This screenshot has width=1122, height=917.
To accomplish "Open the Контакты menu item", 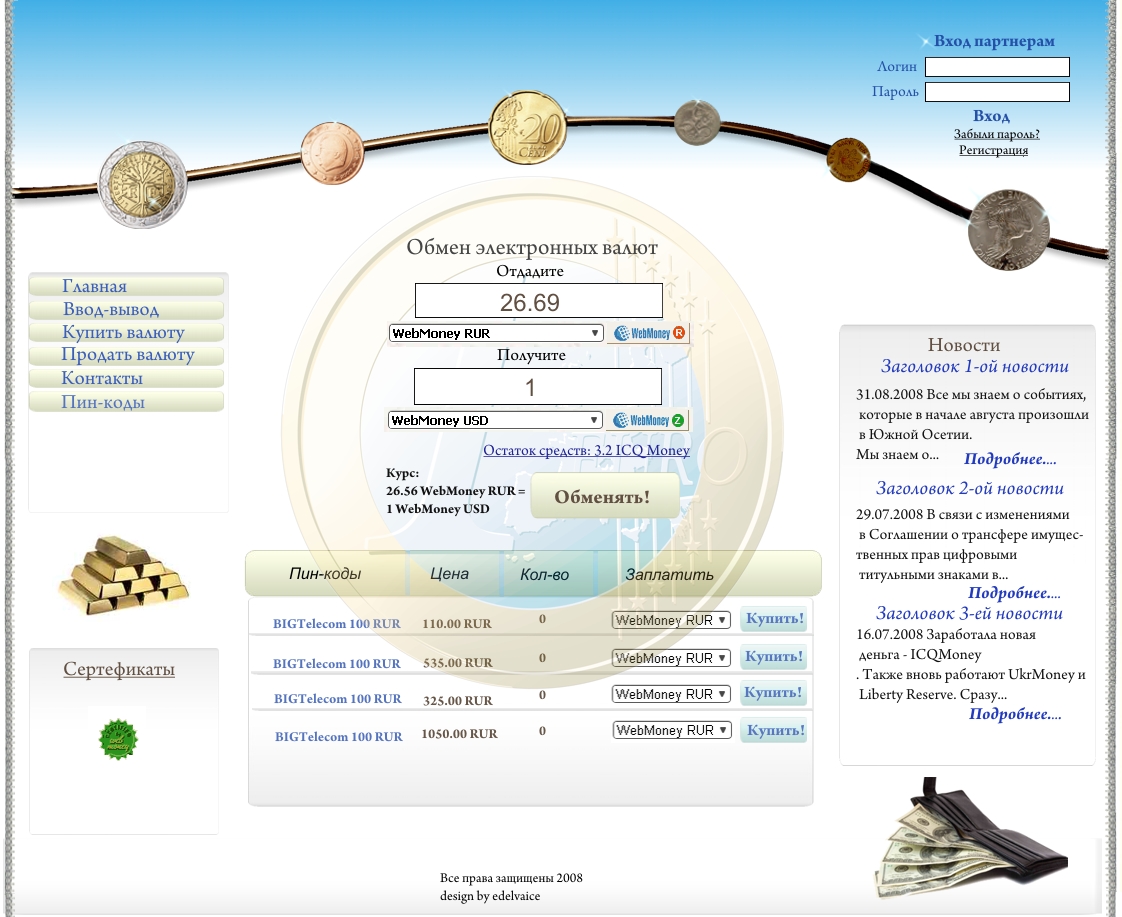I will pyautogui.click(x=126, y=378).
